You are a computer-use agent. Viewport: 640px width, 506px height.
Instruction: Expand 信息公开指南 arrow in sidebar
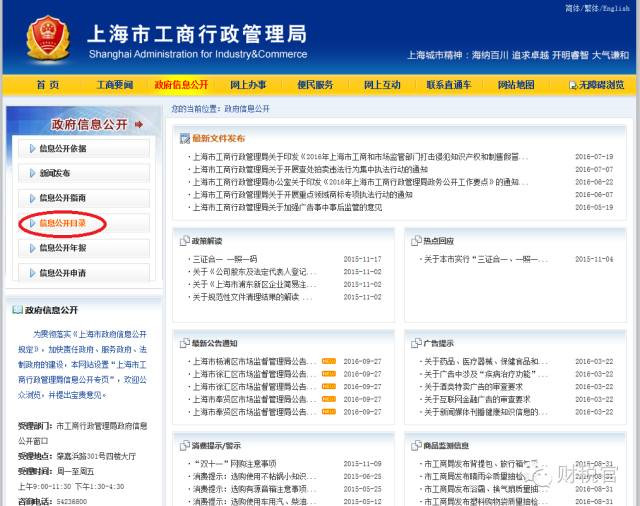(32, 198)
